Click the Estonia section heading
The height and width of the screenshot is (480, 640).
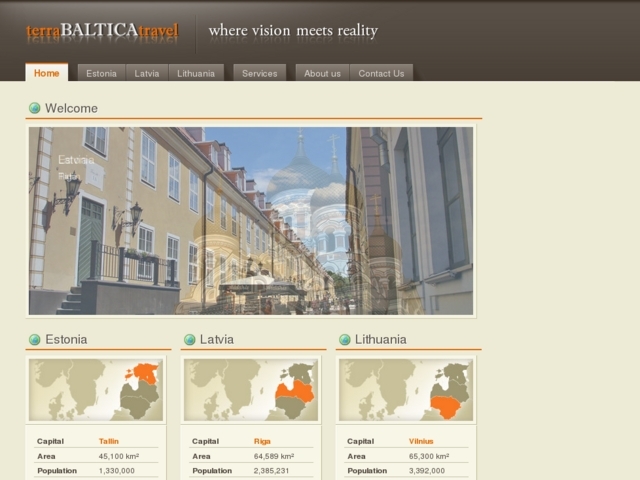pos(66,339)
